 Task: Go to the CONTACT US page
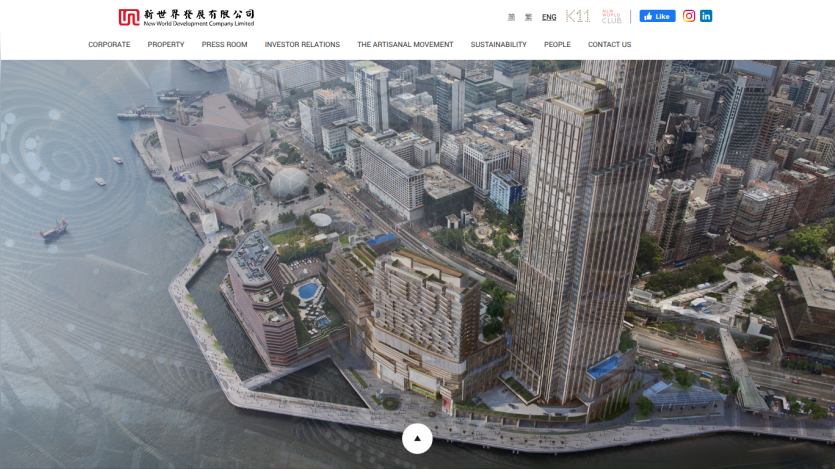click(609, 45)
